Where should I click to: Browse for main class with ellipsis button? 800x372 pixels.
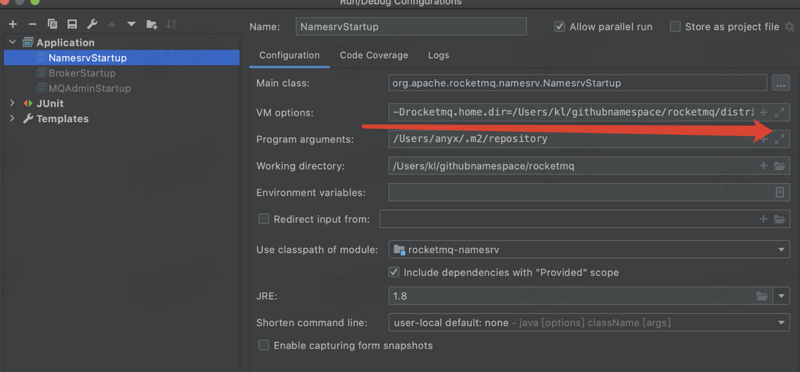pos(781,83)
